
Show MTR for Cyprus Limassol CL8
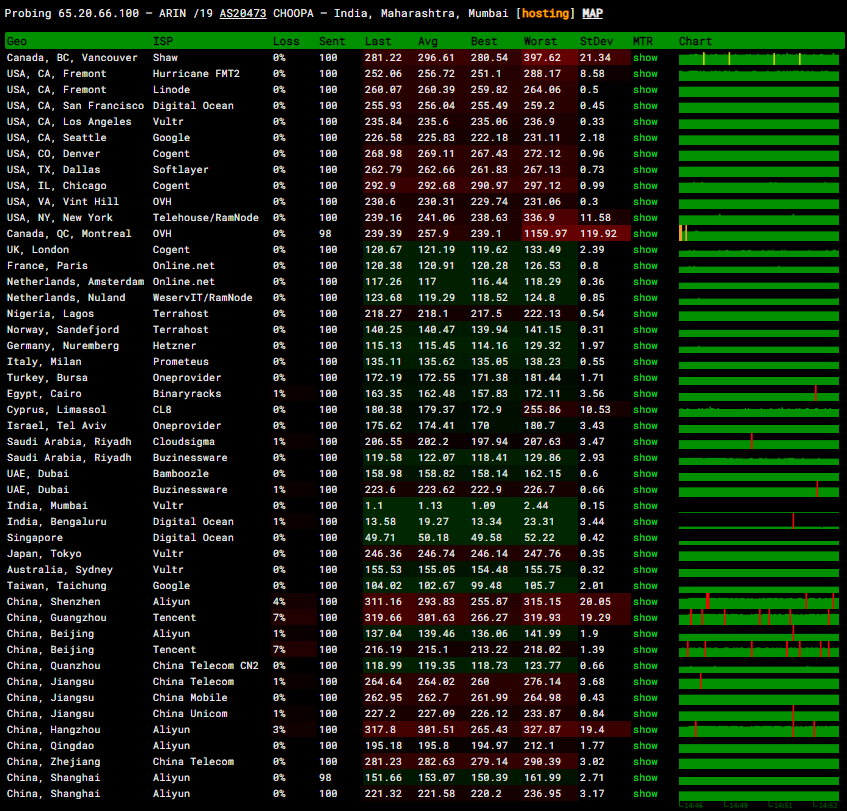[x=645, y=410]
